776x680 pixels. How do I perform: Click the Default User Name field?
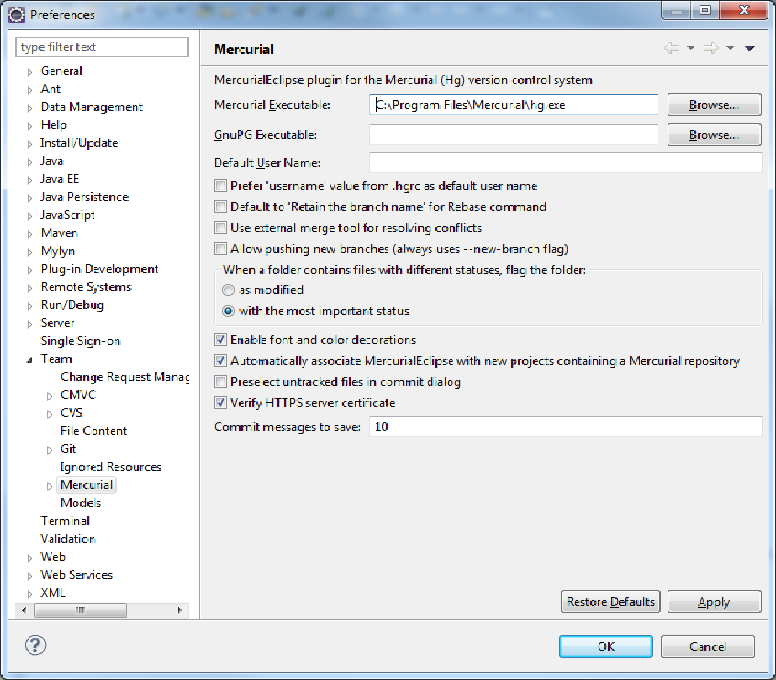[565, 163]
